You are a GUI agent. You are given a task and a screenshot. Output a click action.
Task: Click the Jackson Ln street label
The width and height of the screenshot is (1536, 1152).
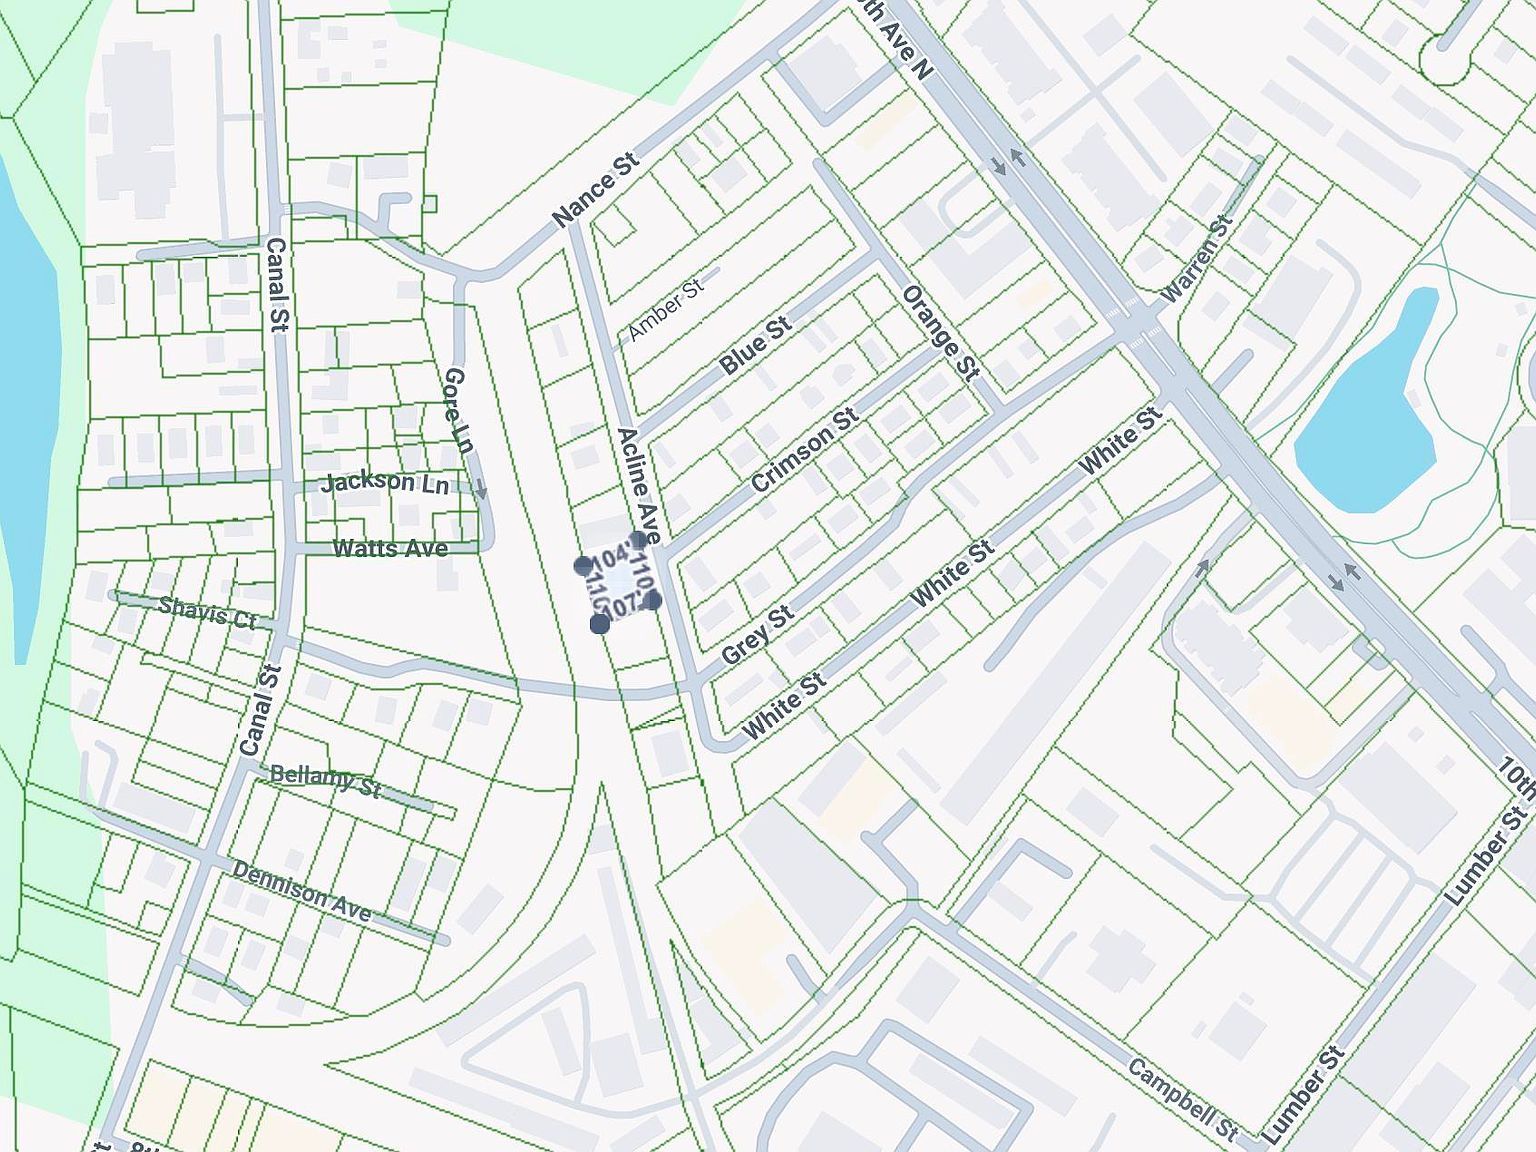(x=385, y=483)
